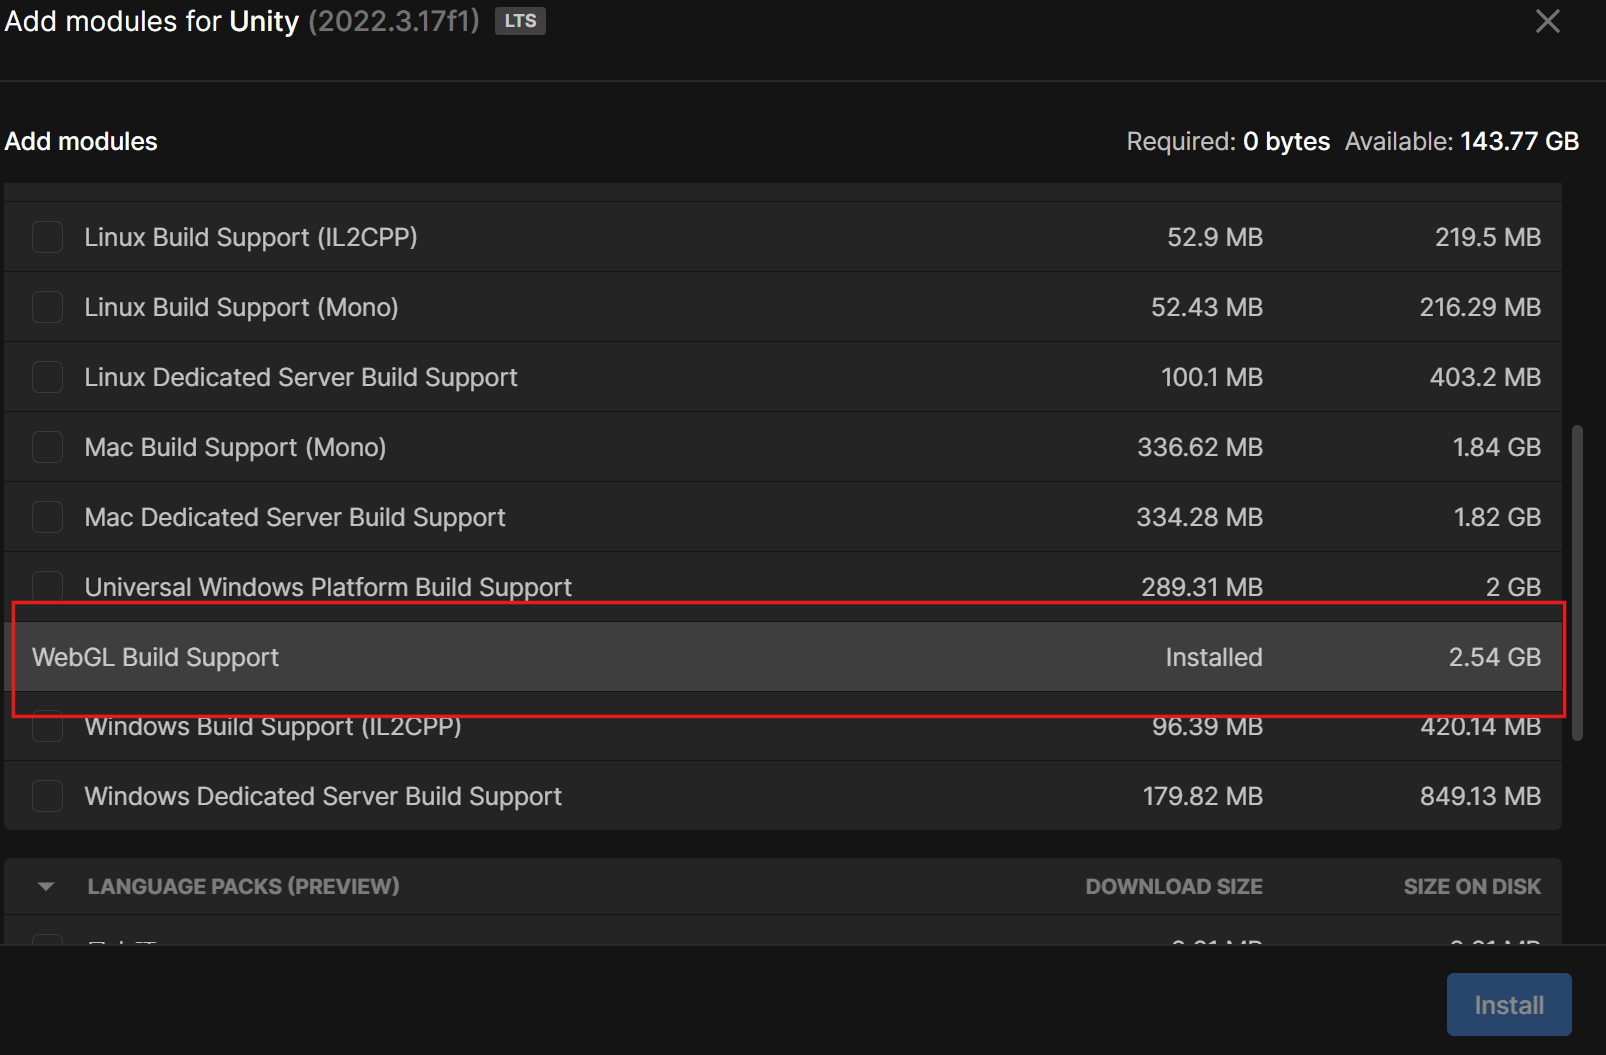The image size is (1606, 1055).
Task: Click the 1.84 GB disk size
Action: 1497,447
